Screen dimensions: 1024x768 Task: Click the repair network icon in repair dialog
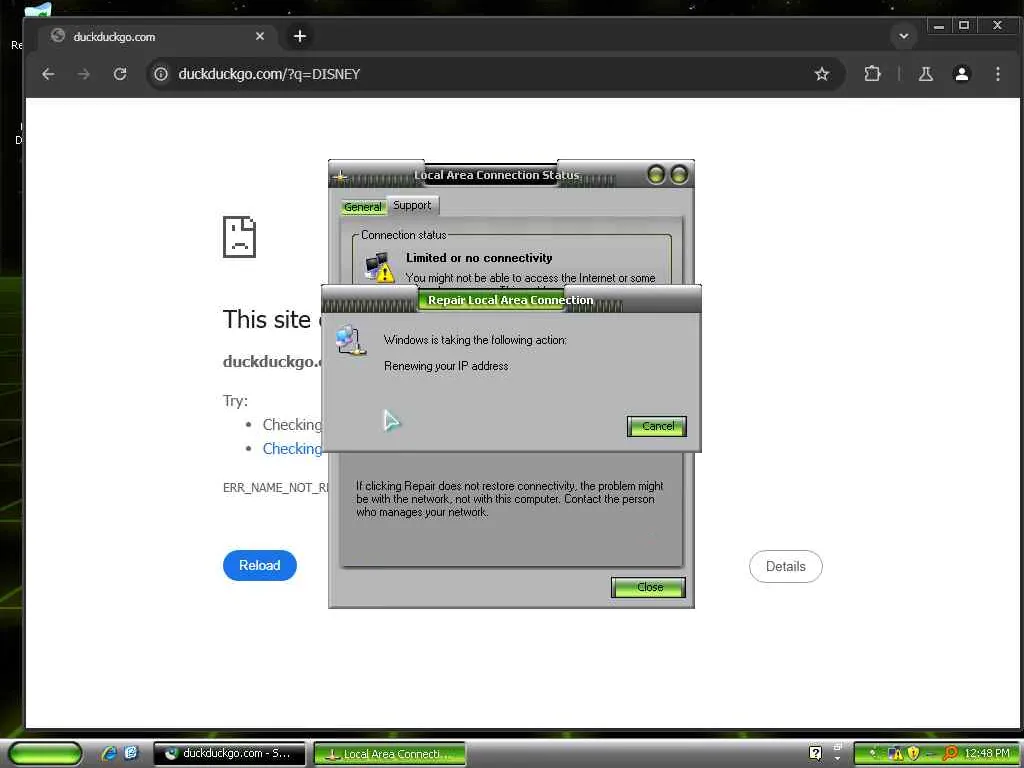(x=349, y=341)
